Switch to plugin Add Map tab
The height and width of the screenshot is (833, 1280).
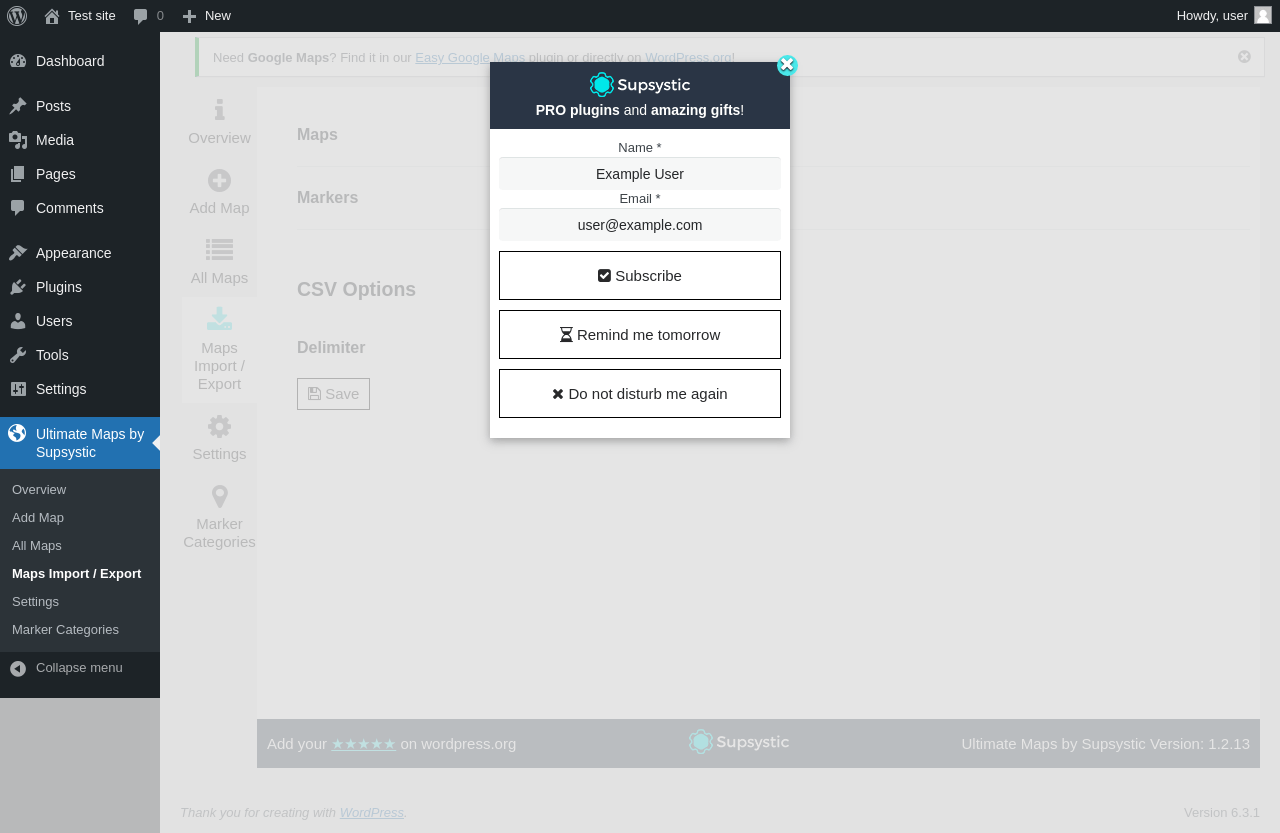(x=219, y=192)
